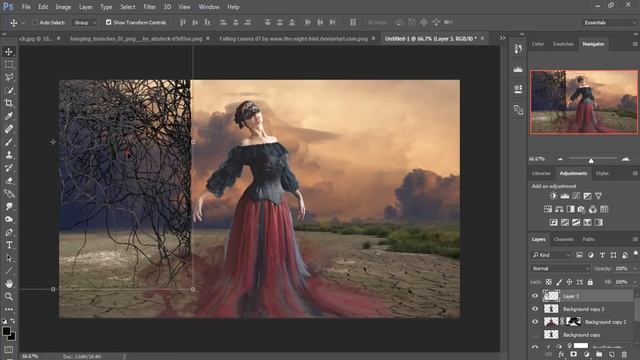The image size is (640, 360).
Task: Add a Brightness/Contrast adjustment
Action: tap(553, 196)
